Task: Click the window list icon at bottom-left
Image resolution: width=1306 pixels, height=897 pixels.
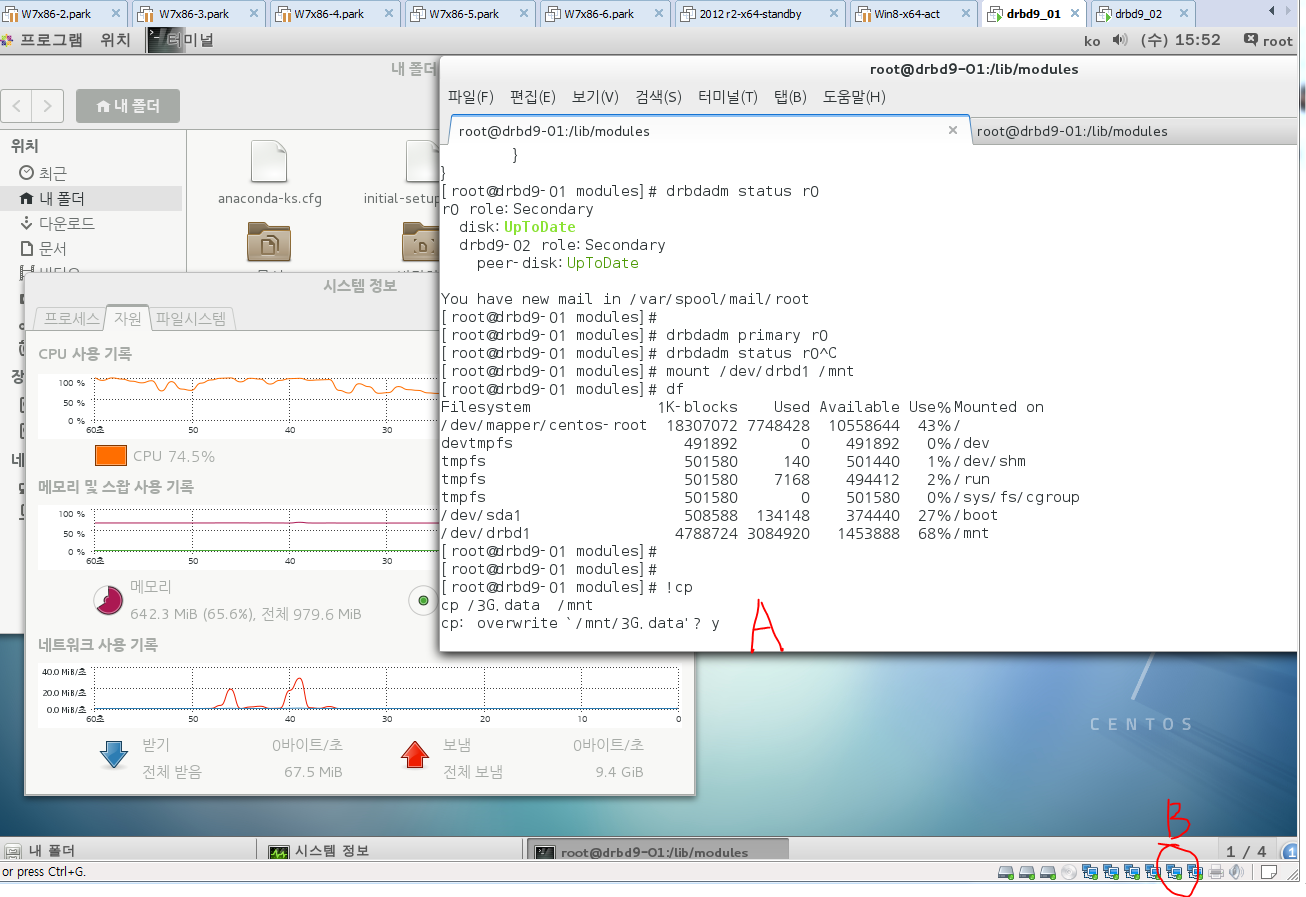Action: pyautogui.click(x=12, y=852)
